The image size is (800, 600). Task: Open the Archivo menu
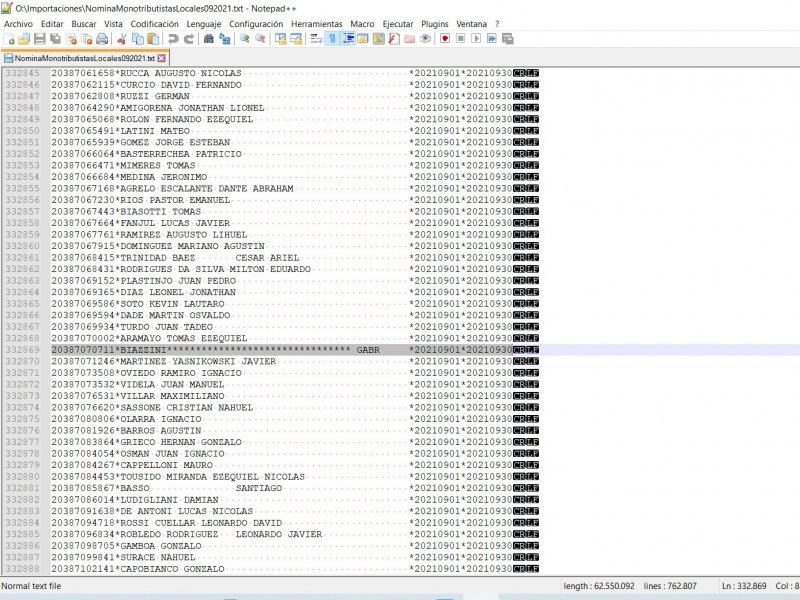coord(19,23)
